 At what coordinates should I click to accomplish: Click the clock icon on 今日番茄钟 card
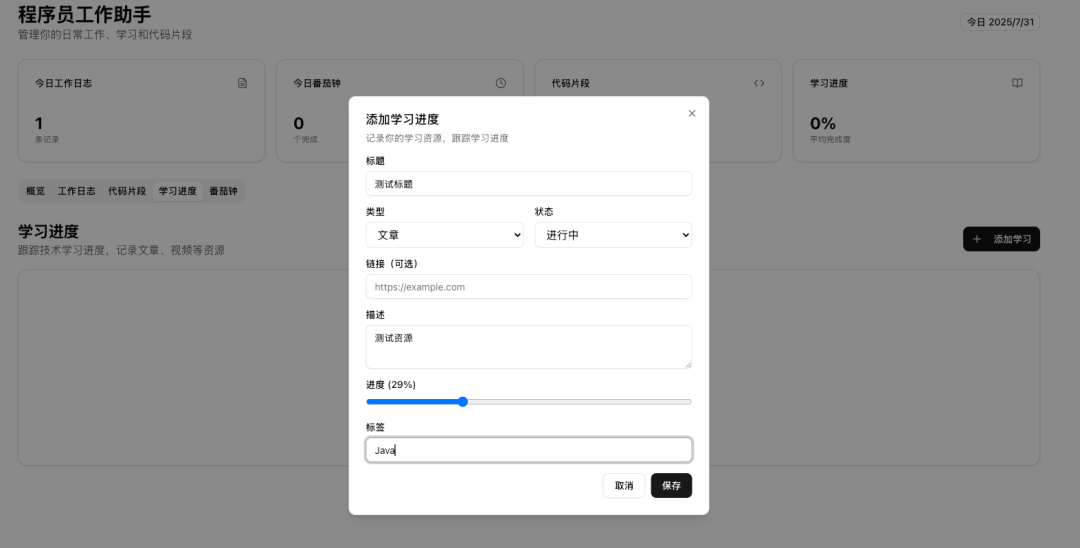click(501, 83)
